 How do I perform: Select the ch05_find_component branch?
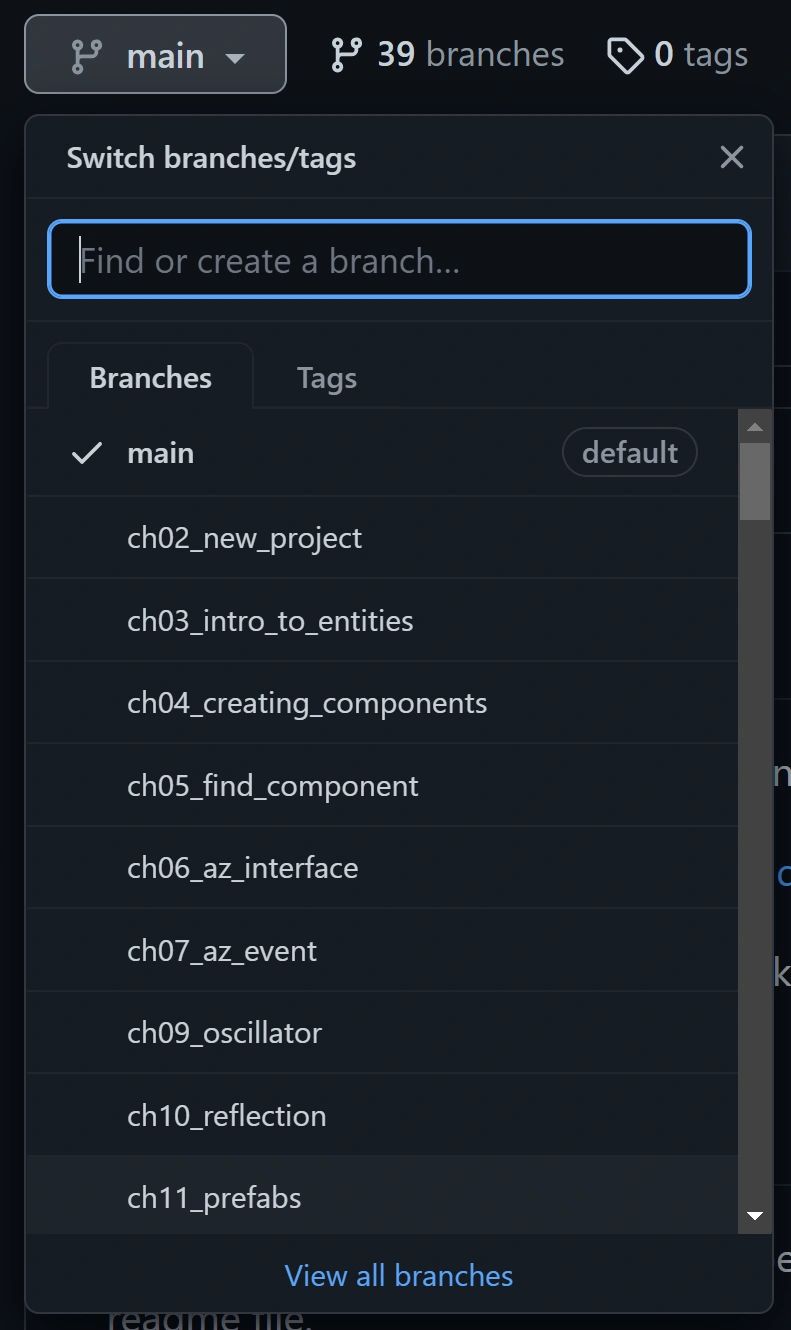273,785
